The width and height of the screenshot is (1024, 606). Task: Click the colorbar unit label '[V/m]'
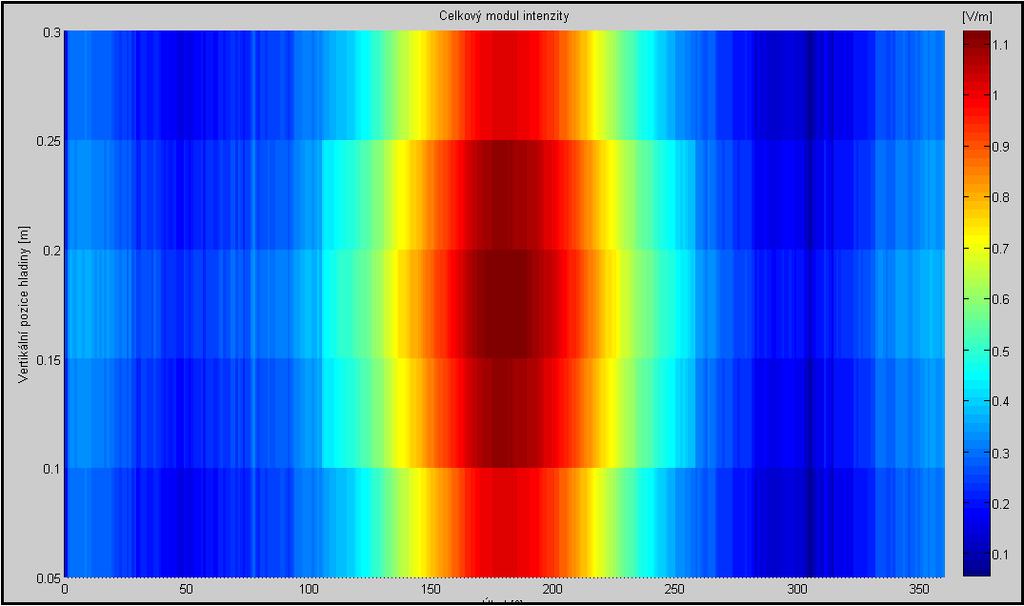click(977, 18)
